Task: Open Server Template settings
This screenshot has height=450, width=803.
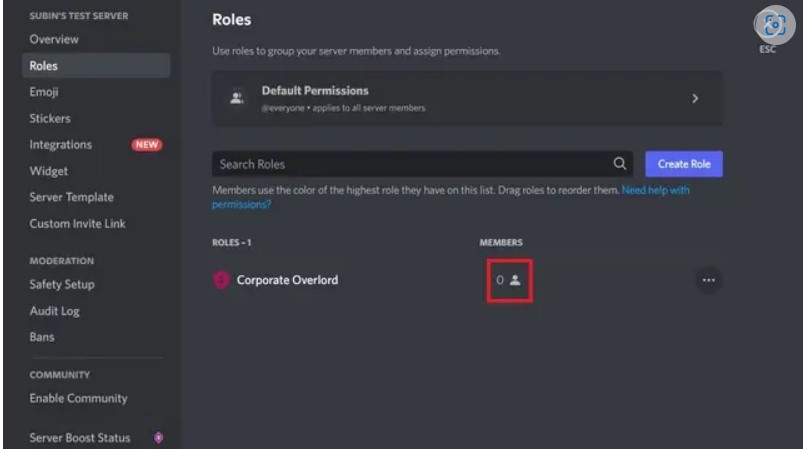Action: coord(72,197)
